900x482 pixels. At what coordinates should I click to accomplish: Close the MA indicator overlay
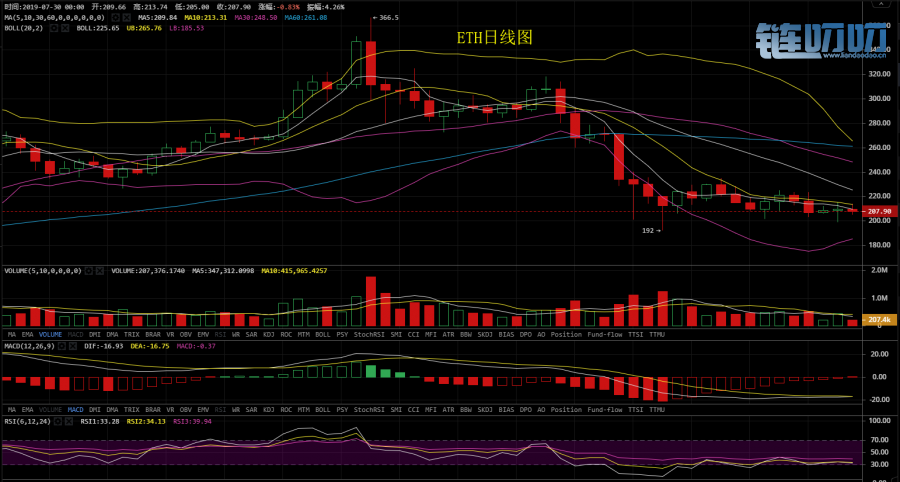tap(124, 17)
